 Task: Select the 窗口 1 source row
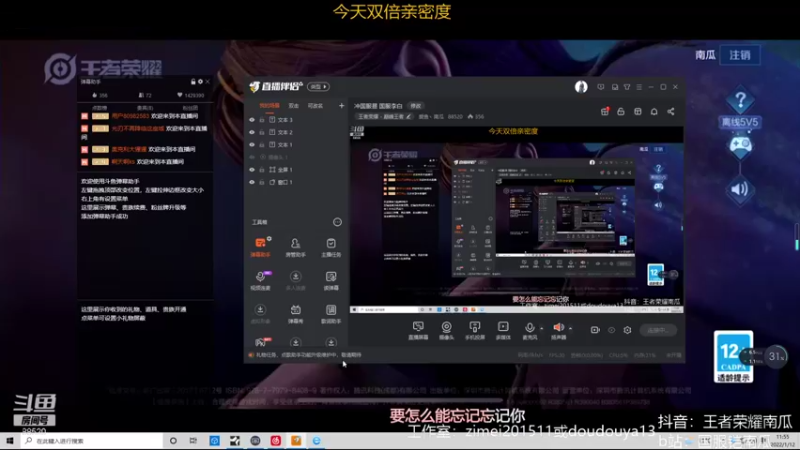pyautogui.click(x=296, y=182)
